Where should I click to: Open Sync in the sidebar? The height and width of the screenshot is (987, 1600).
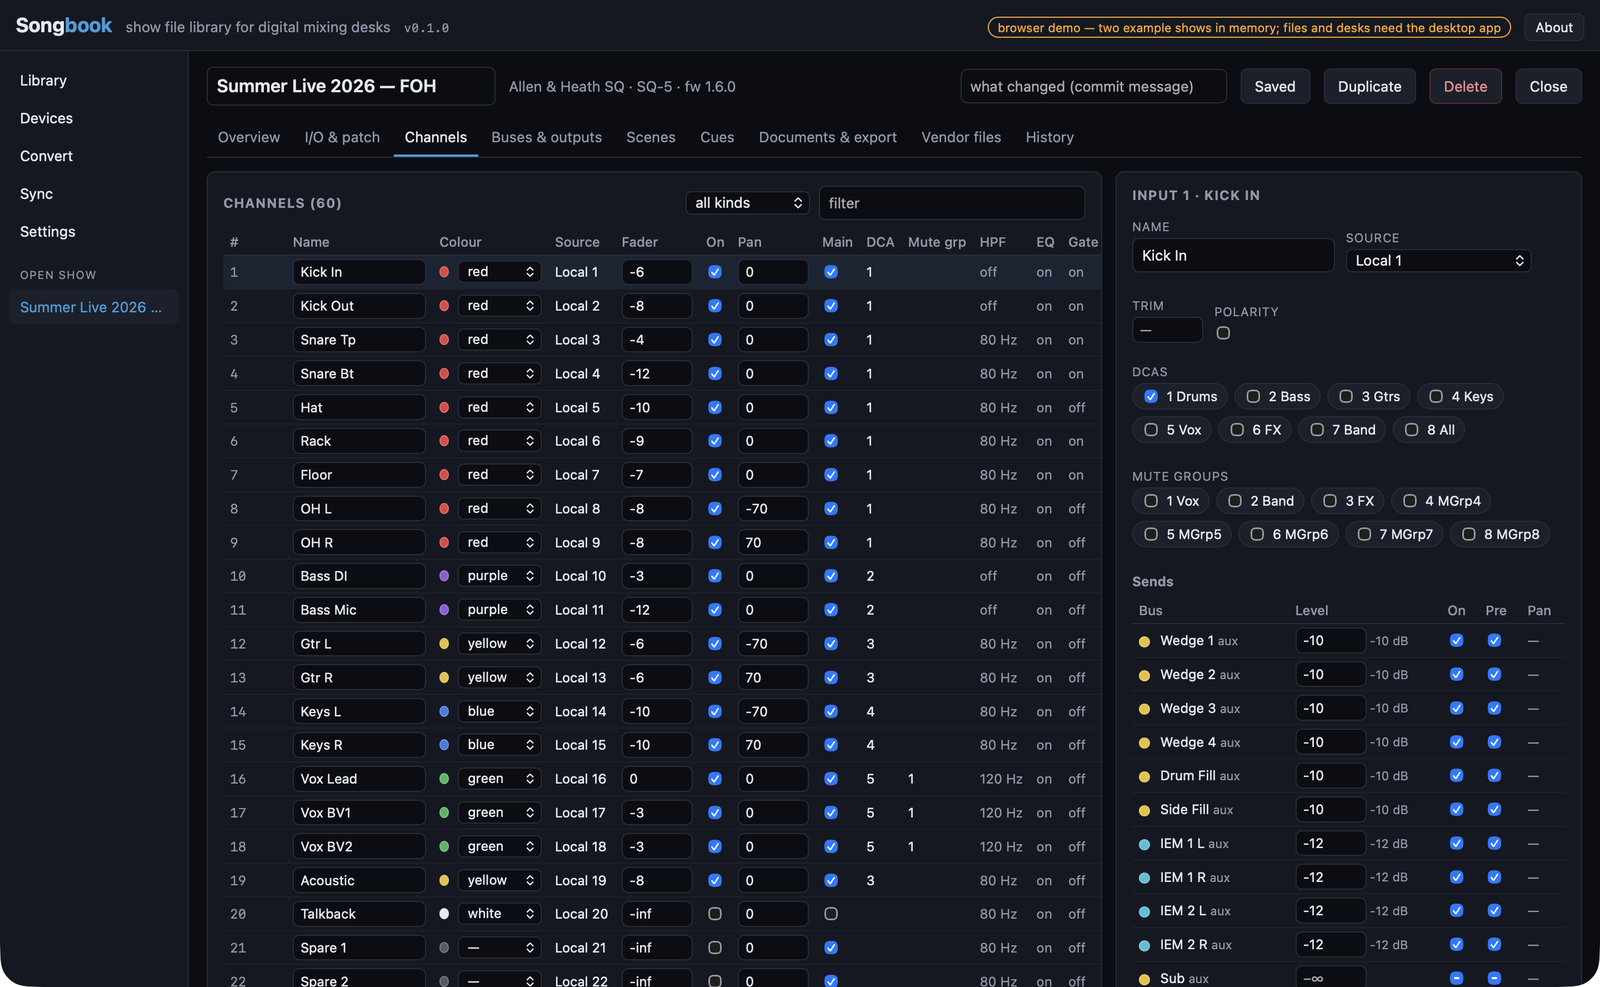94,194
